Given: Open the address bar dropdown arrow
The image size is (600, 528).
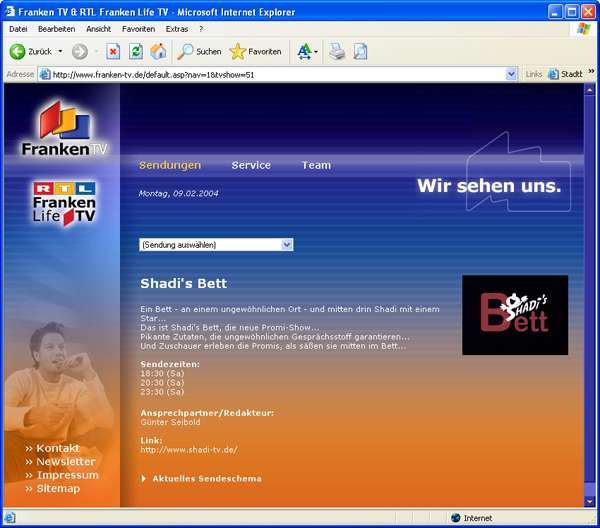Looking at the screenshot, I should tap(511, 74).
